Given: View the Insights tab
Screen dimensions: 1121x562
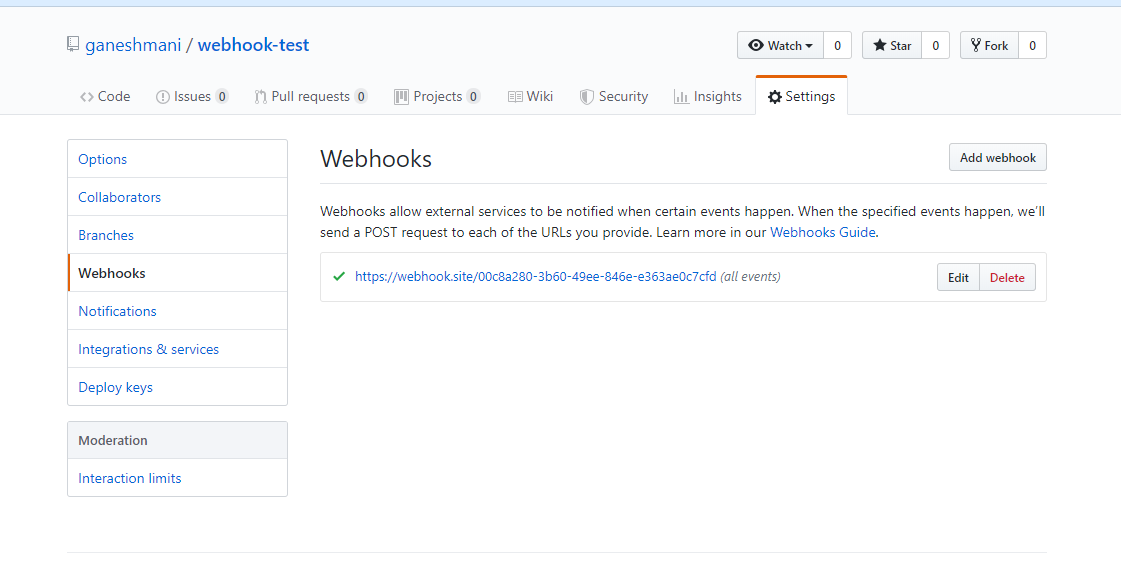Looking at the screenshot, I should 708,97.
